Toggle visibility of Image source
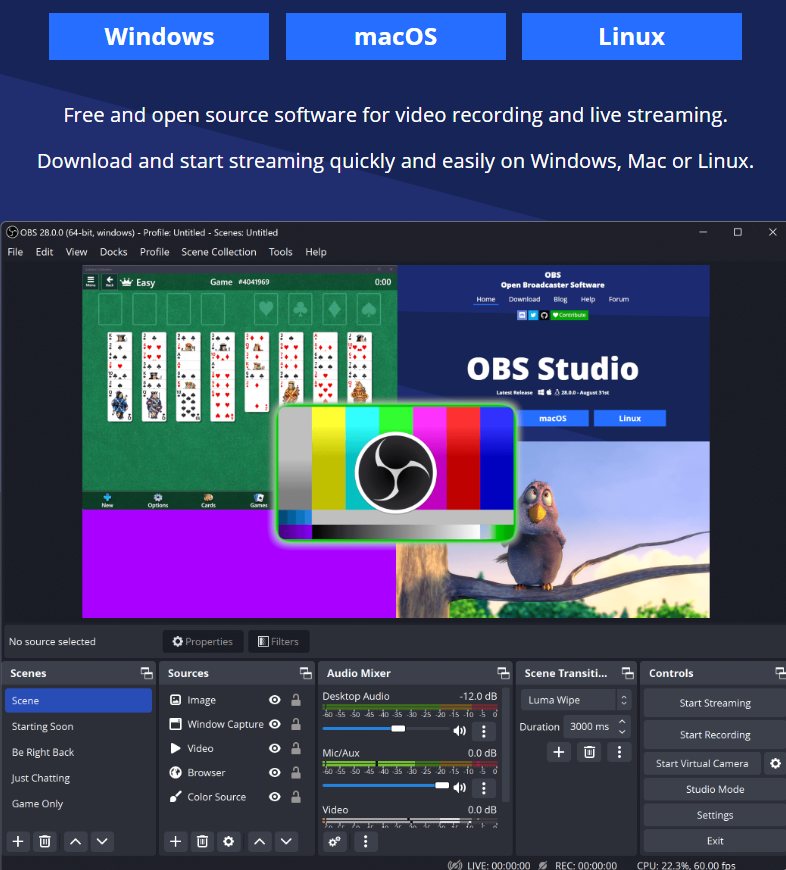 click(x=275, y=700)
